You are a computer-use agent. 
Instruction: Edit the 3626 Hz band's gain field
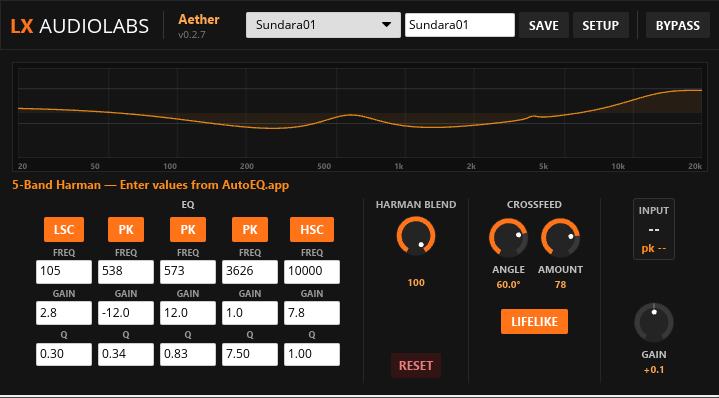tap(250, 313)
